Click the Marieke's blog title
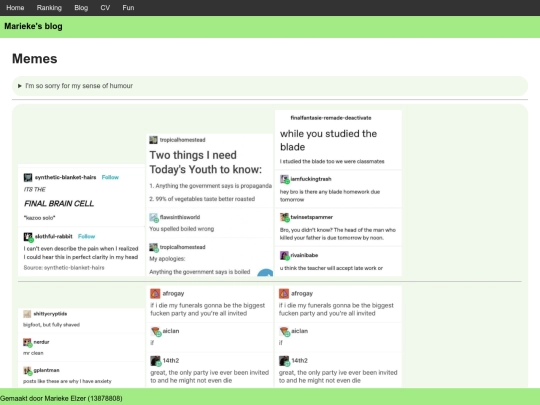 pos(33,26)
